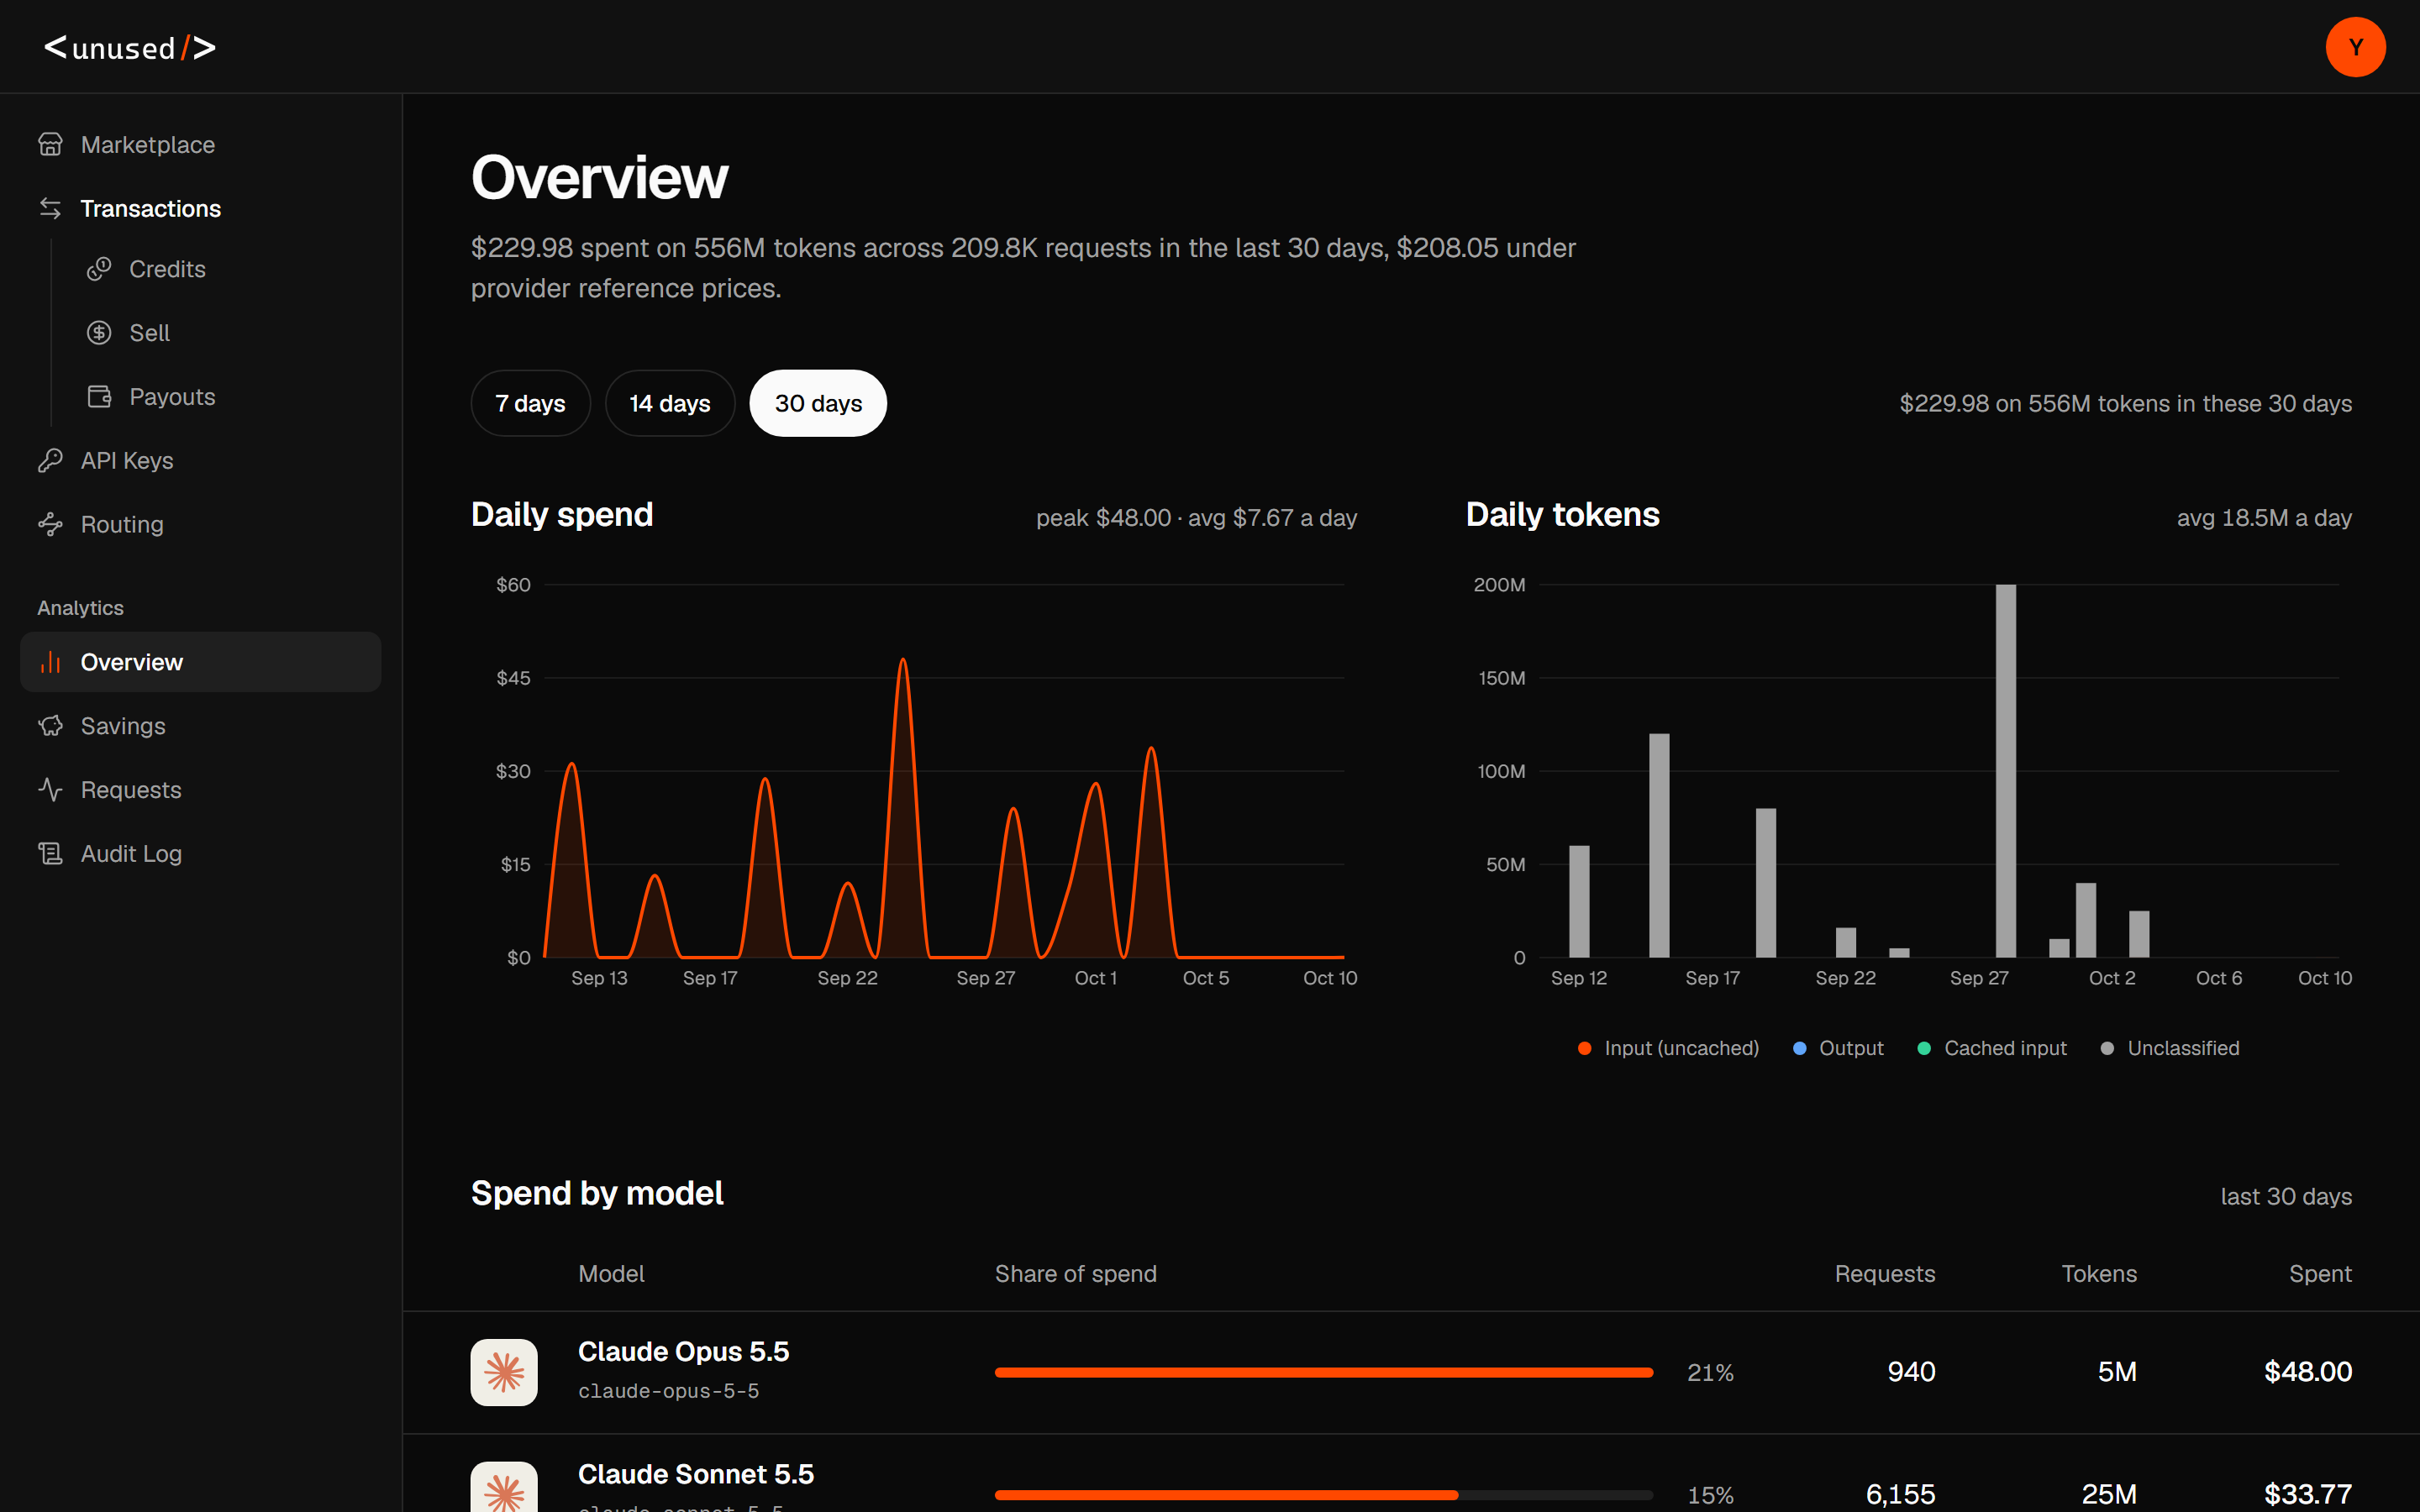Navigate to API Keys
Image resolution: width=2420 pixels, height=1512 pixels.
tap(200, 461)
